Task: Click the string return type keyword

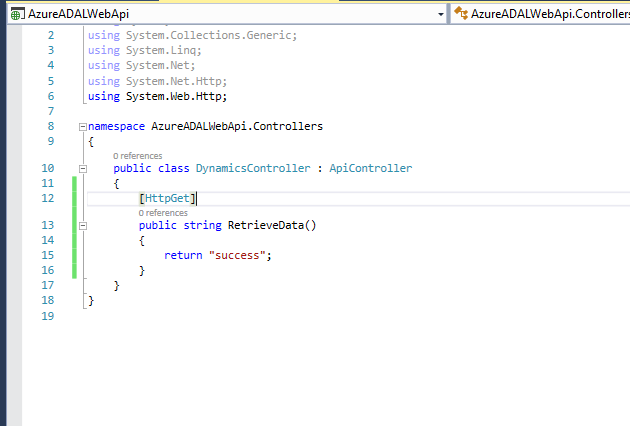Action: click(x=202, y=225)
